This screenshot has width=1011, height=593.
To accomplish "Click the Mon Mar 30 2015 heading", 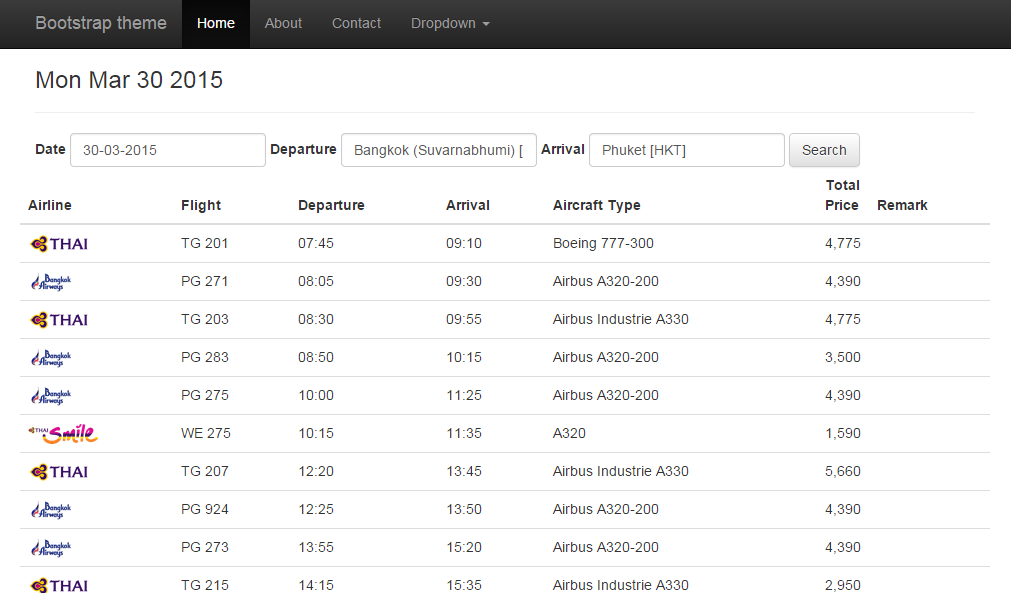I will tap(129, 80).
